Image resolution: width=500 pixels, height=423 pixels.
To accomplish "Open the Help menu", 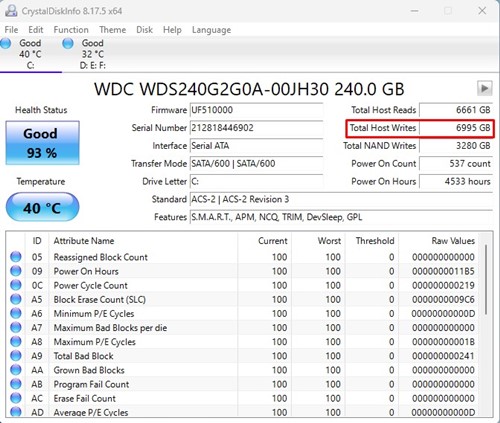I will (x=172, y=30).
